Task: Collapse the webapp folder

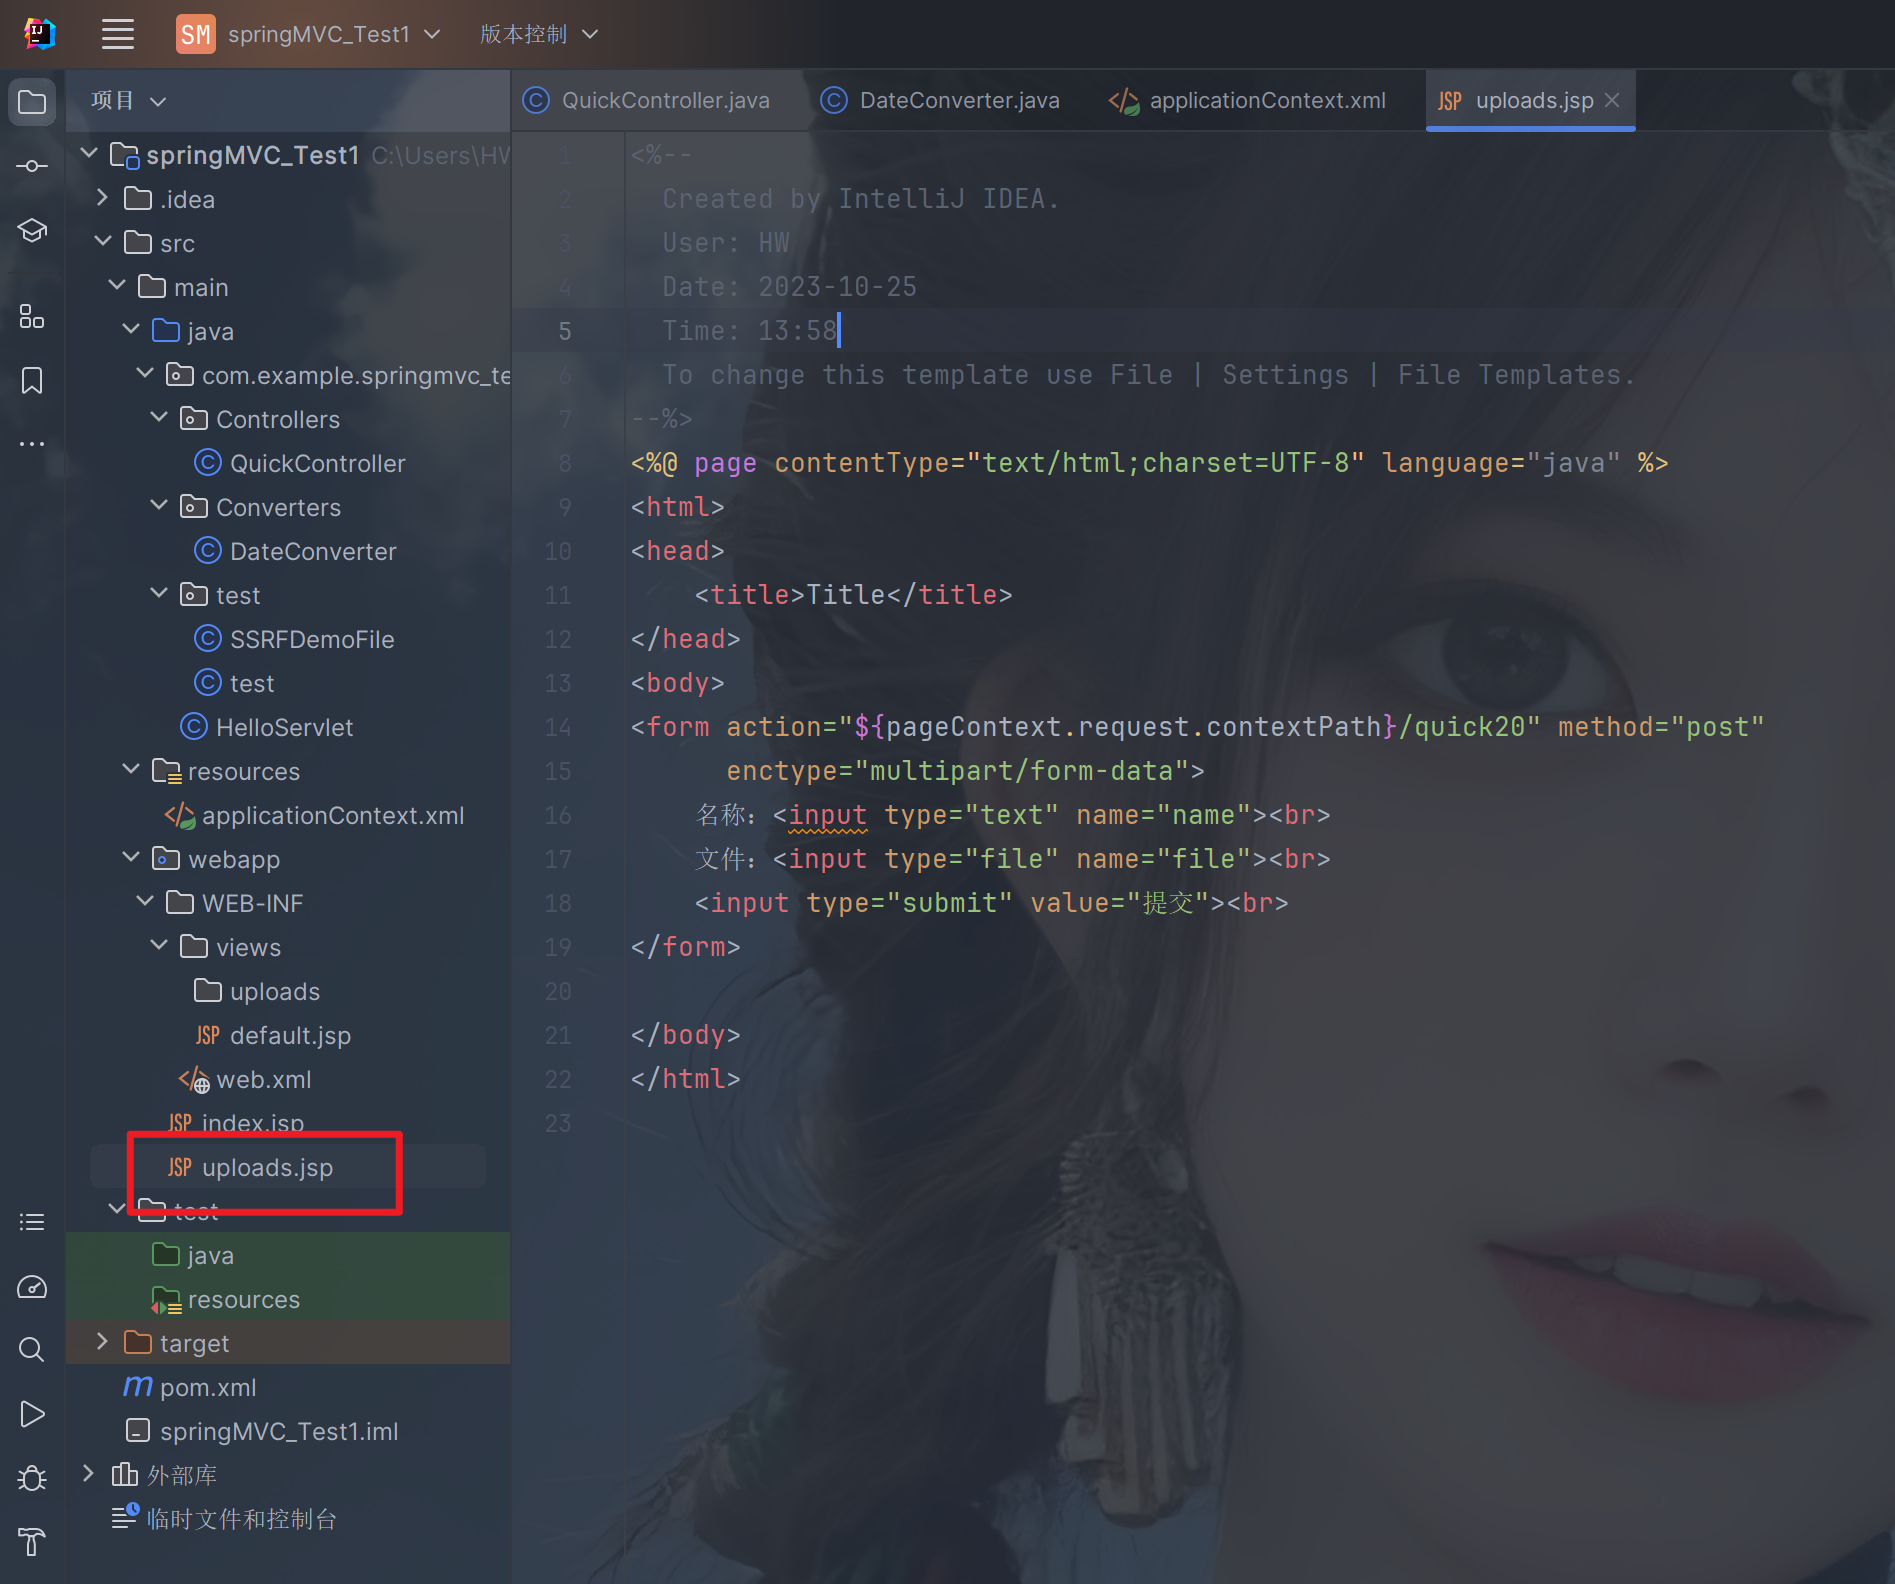Action: point(131,858)
